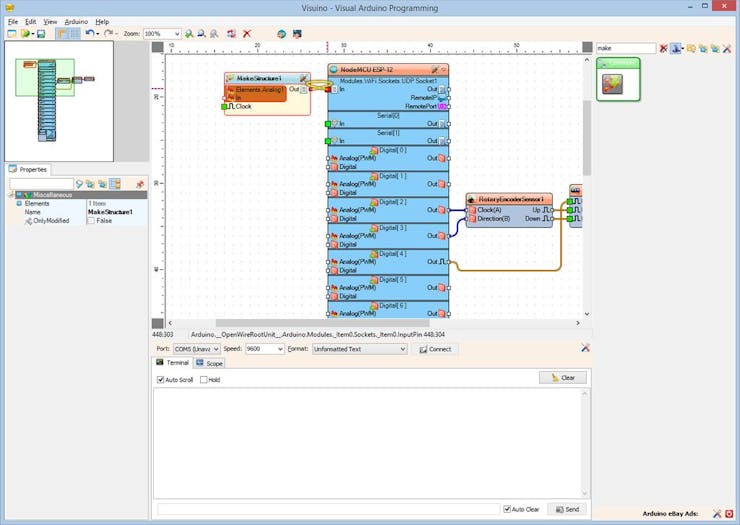Screen dimensions: 740x525
Task: Open the Arduino menu
Action: pyautogui.click(x=76, y=21)
